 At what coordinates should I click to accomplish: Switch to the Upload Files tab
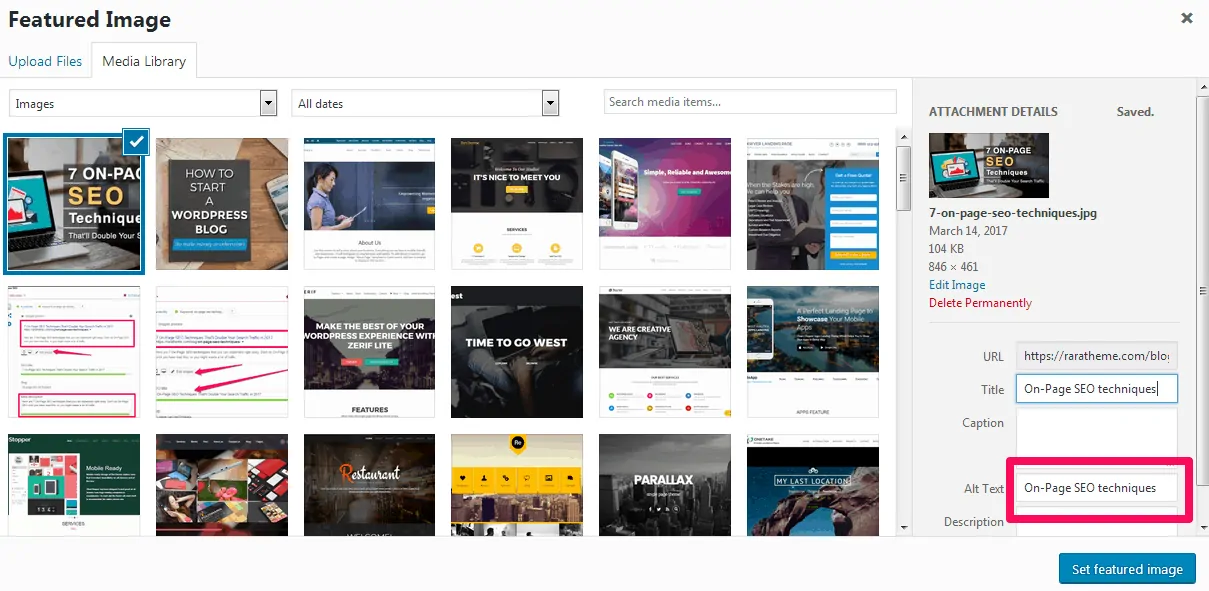point(45,61)
